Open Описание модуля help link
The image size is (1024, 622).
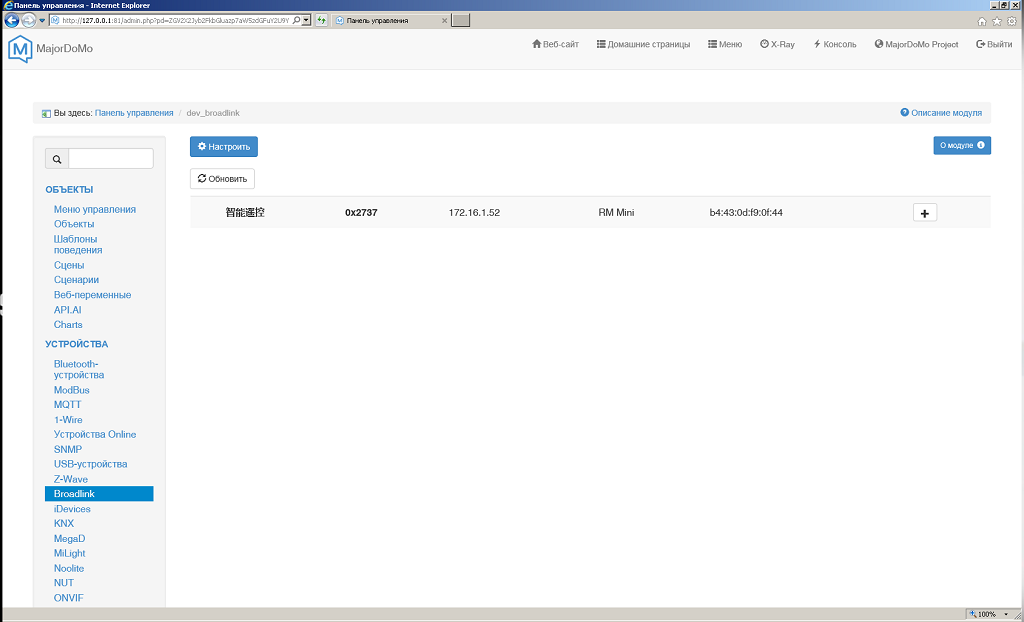point(941,112)
